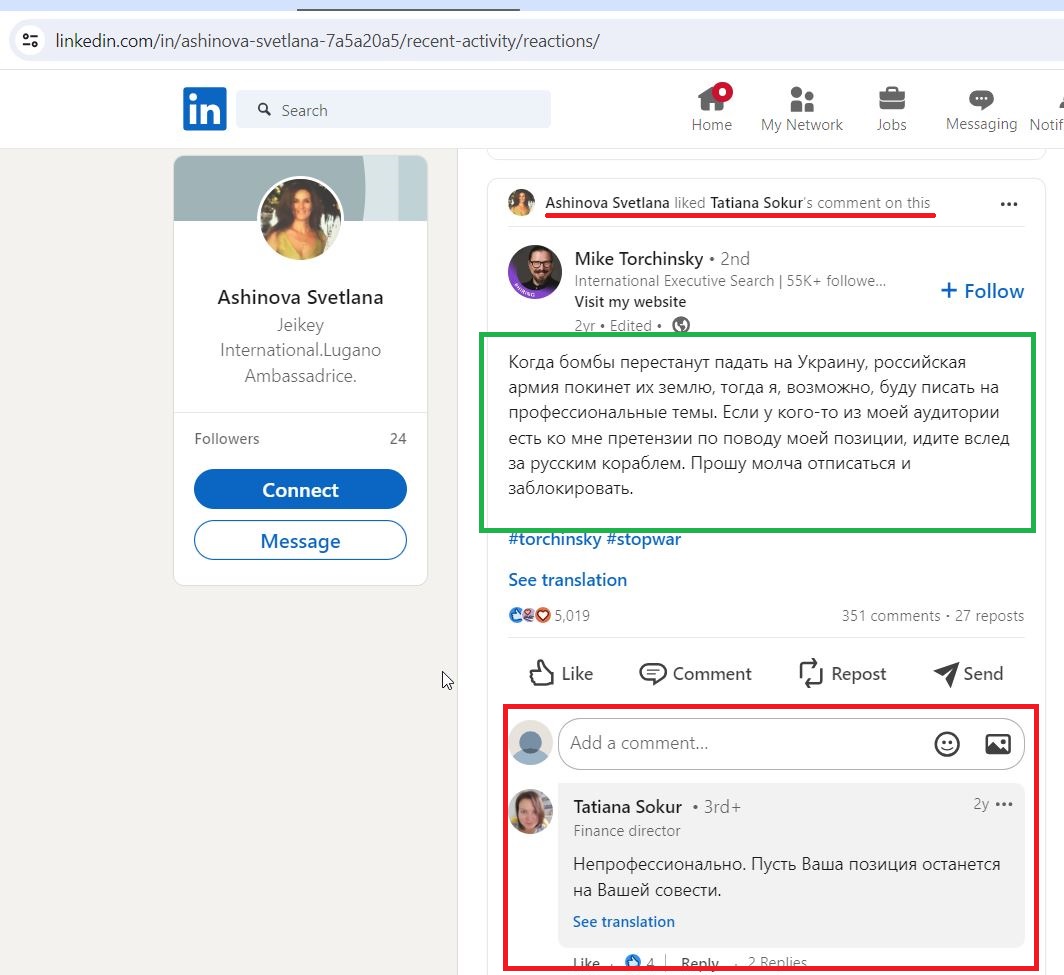The width and height of the screenshot is (1064, 975).
Task: Click Mike Torchinsky's name on the post
Action: pyautogui.click(x=639, y=259)
